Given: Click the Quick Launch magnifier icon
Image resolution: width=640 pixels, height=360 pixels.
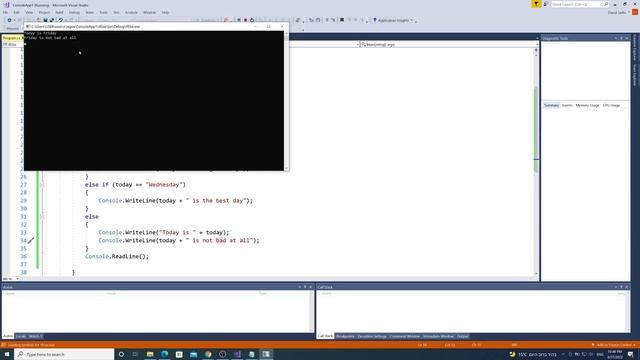Looking at the screenshot, I should [x=606, y=4].
